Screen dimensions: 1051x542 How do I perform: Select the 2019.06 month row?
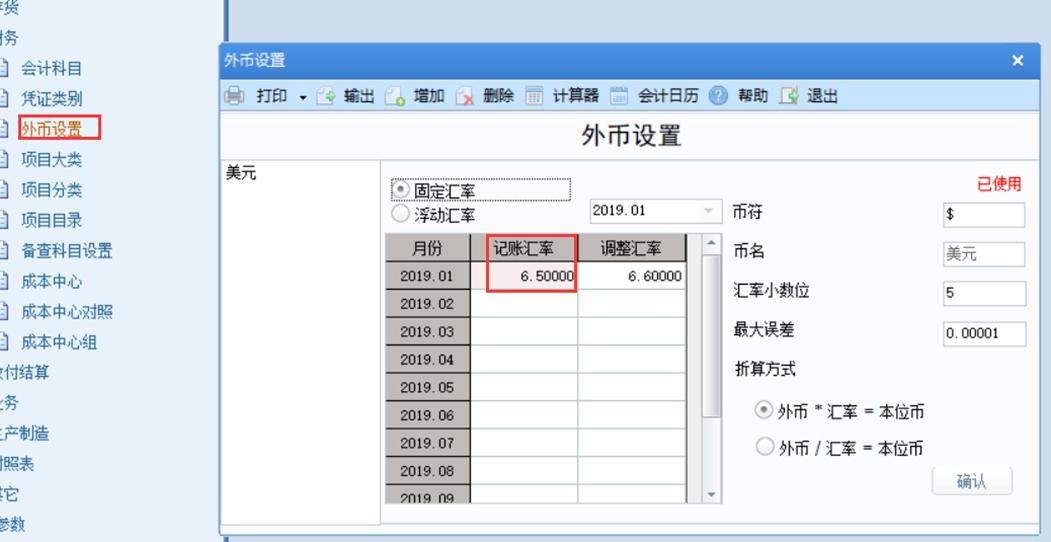point(427,415)
